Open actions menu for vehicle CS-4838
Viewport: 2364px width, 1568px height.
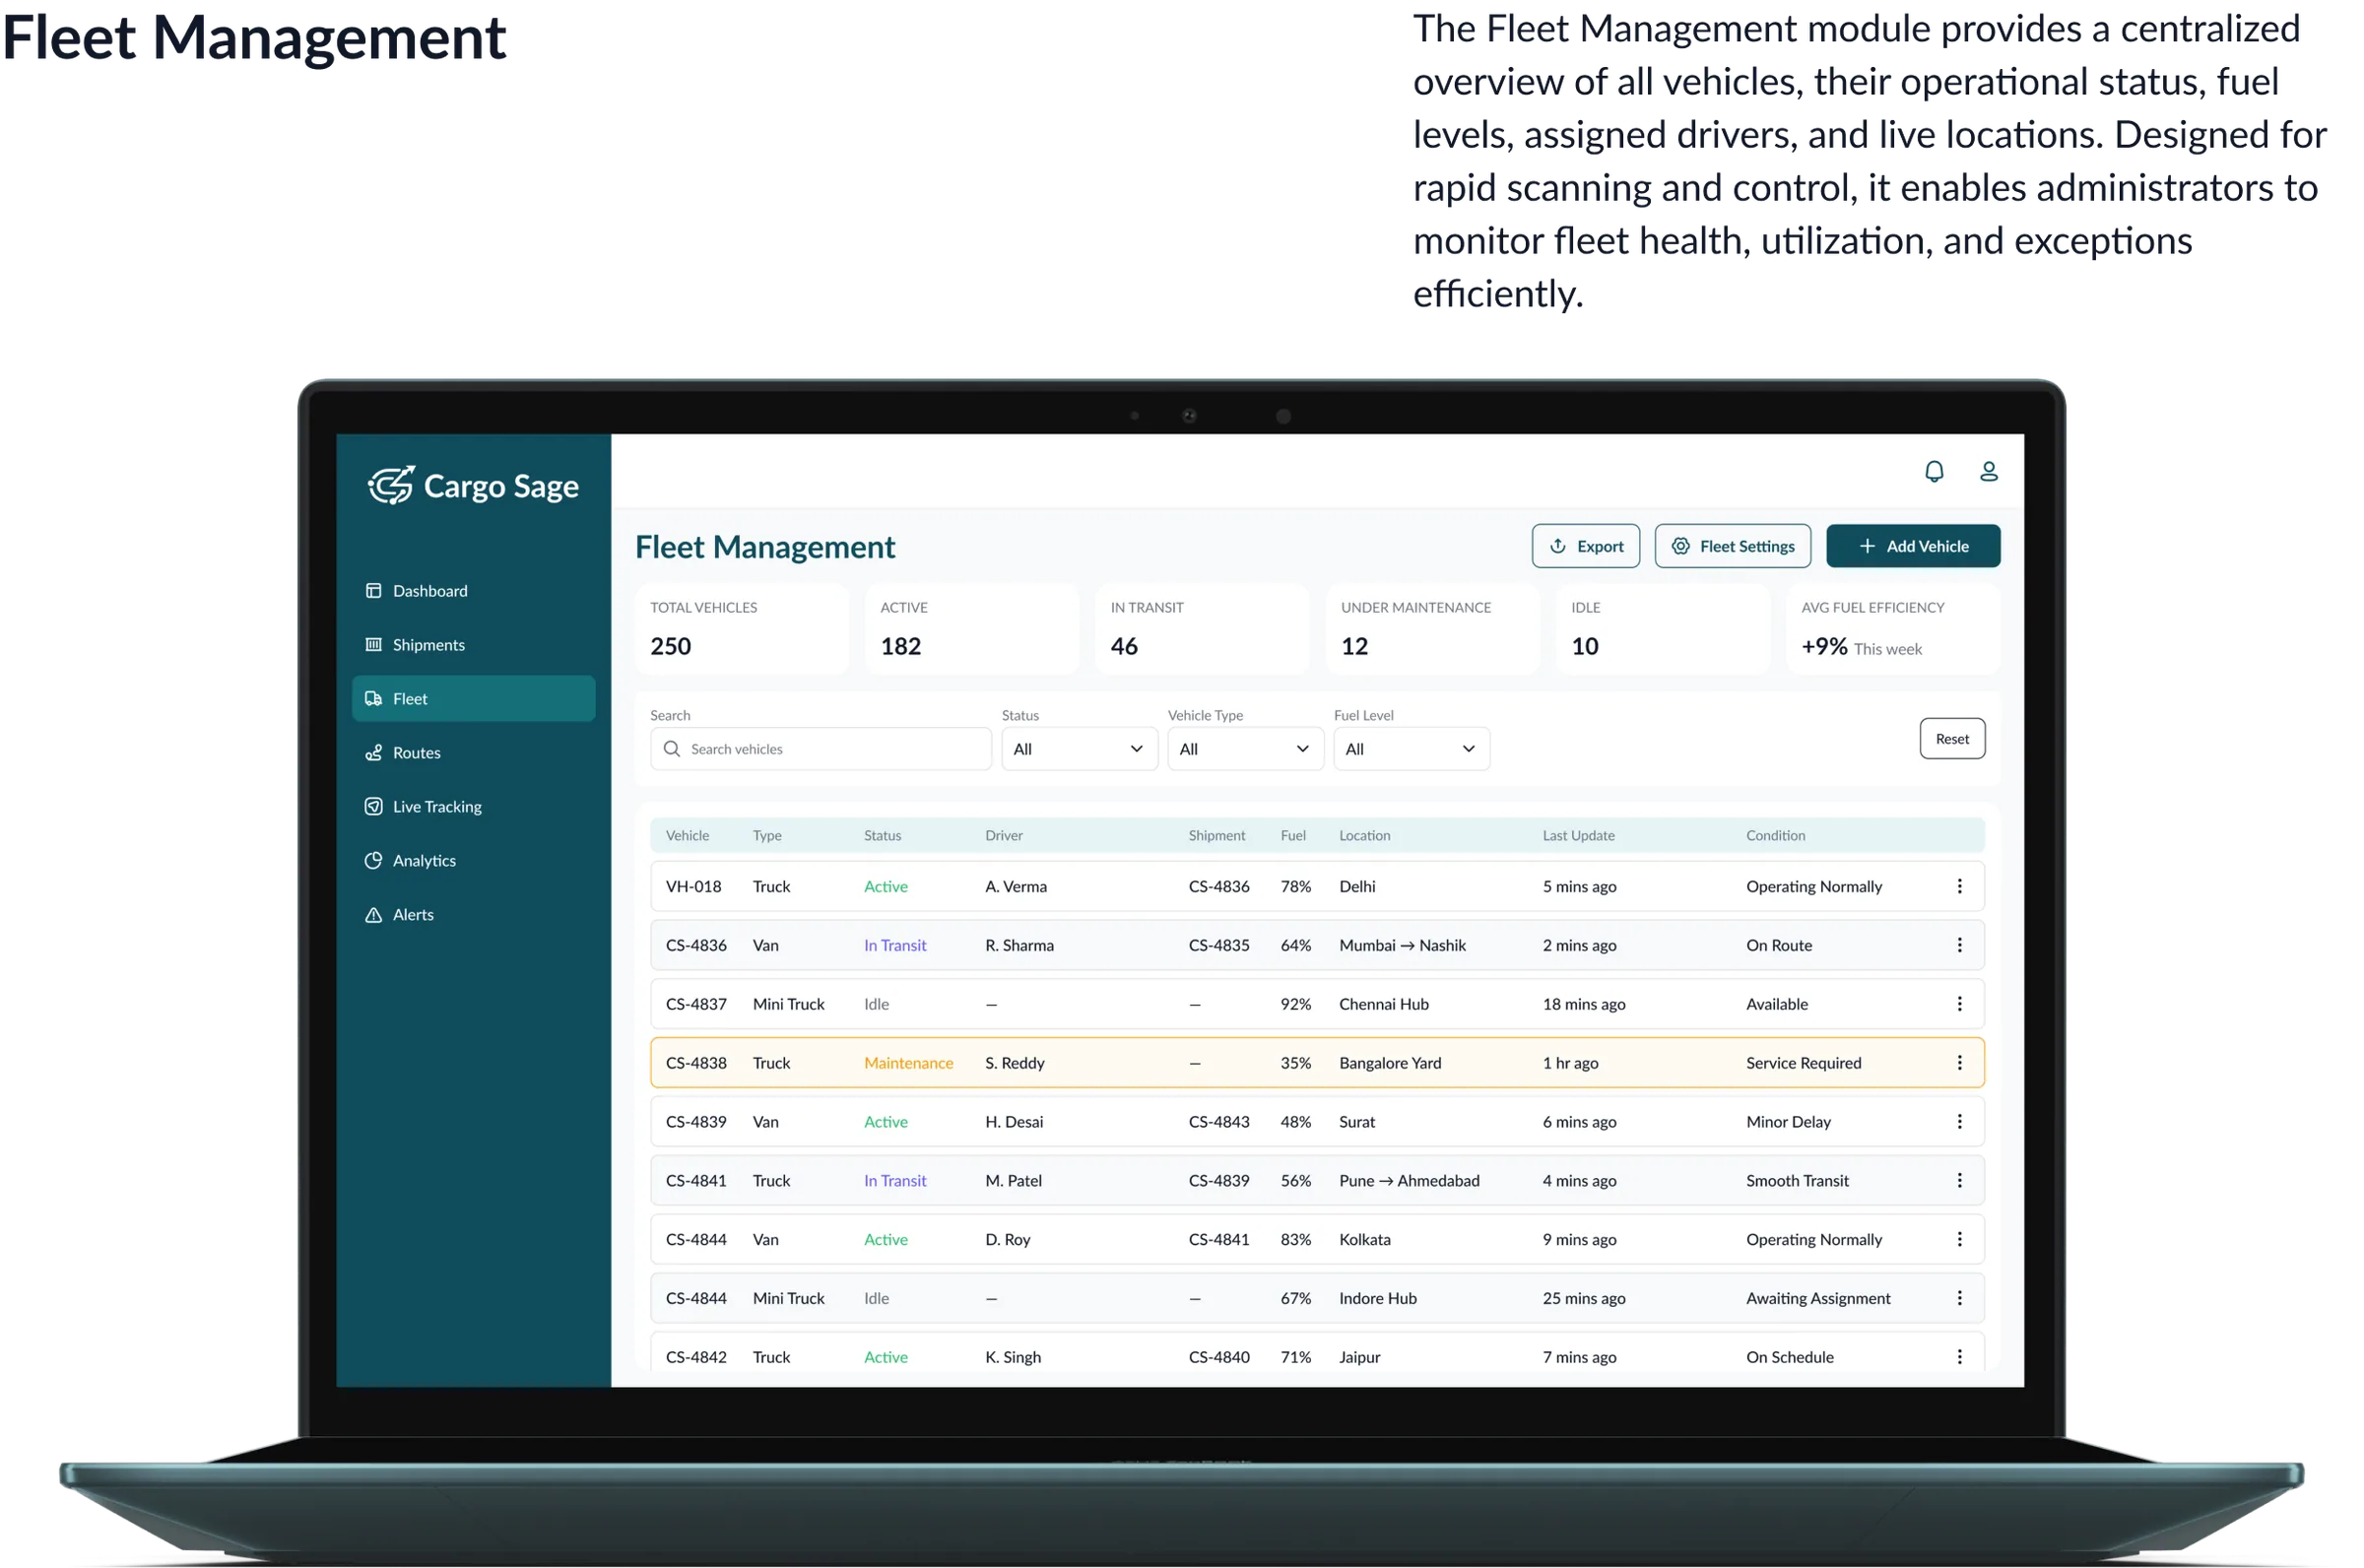coord(1960,1063)
